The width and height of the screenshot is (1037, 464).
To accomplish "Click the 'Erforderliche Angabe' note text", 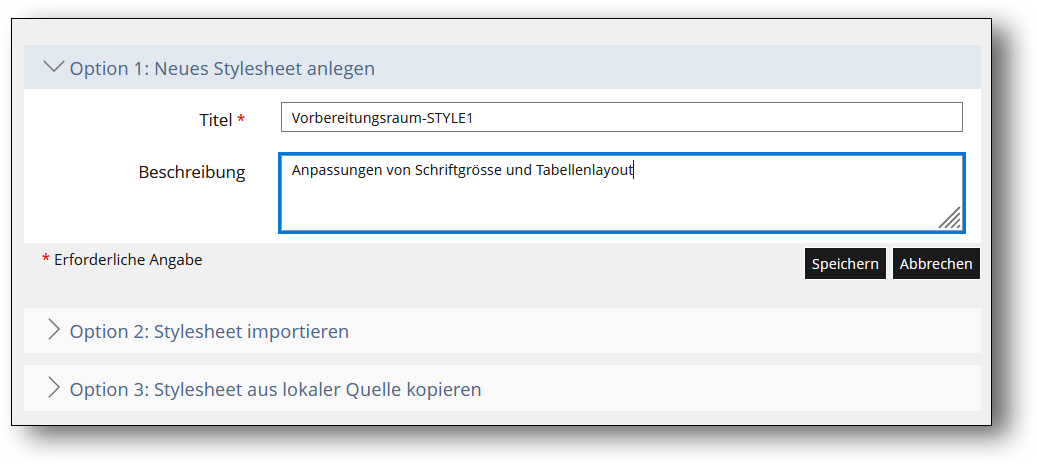I will [128, 260].
